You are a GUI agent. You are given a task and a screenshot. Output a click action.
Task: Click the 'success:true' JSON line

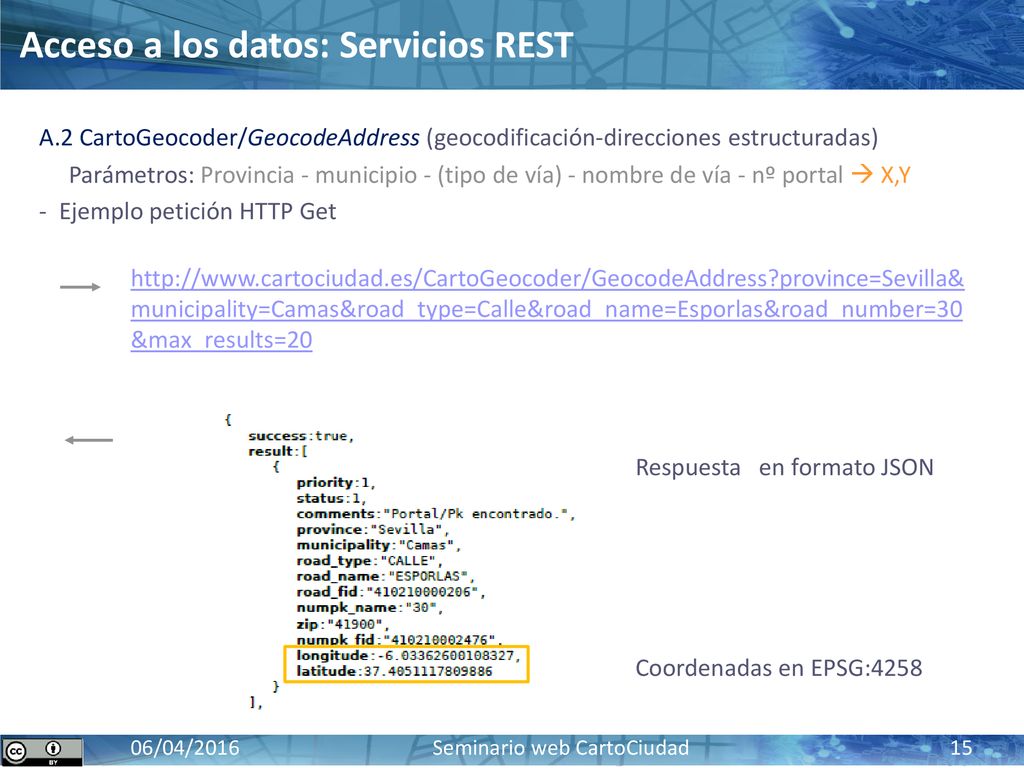click(x=301, y=436)
